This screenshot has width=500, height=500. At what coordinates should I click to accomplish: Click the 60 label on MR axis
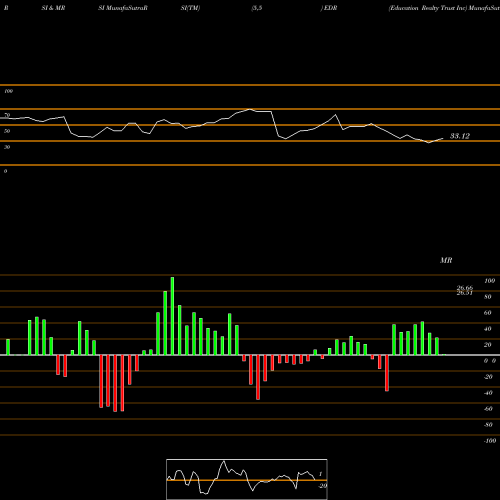tap(488, 313)
